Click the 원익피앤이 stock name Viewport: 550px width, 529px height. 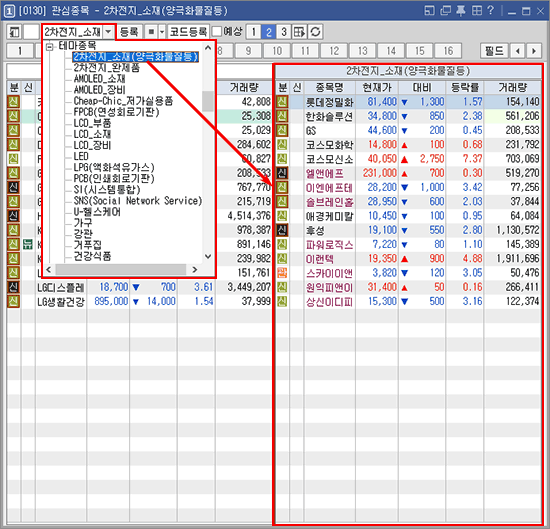[329, 287]
